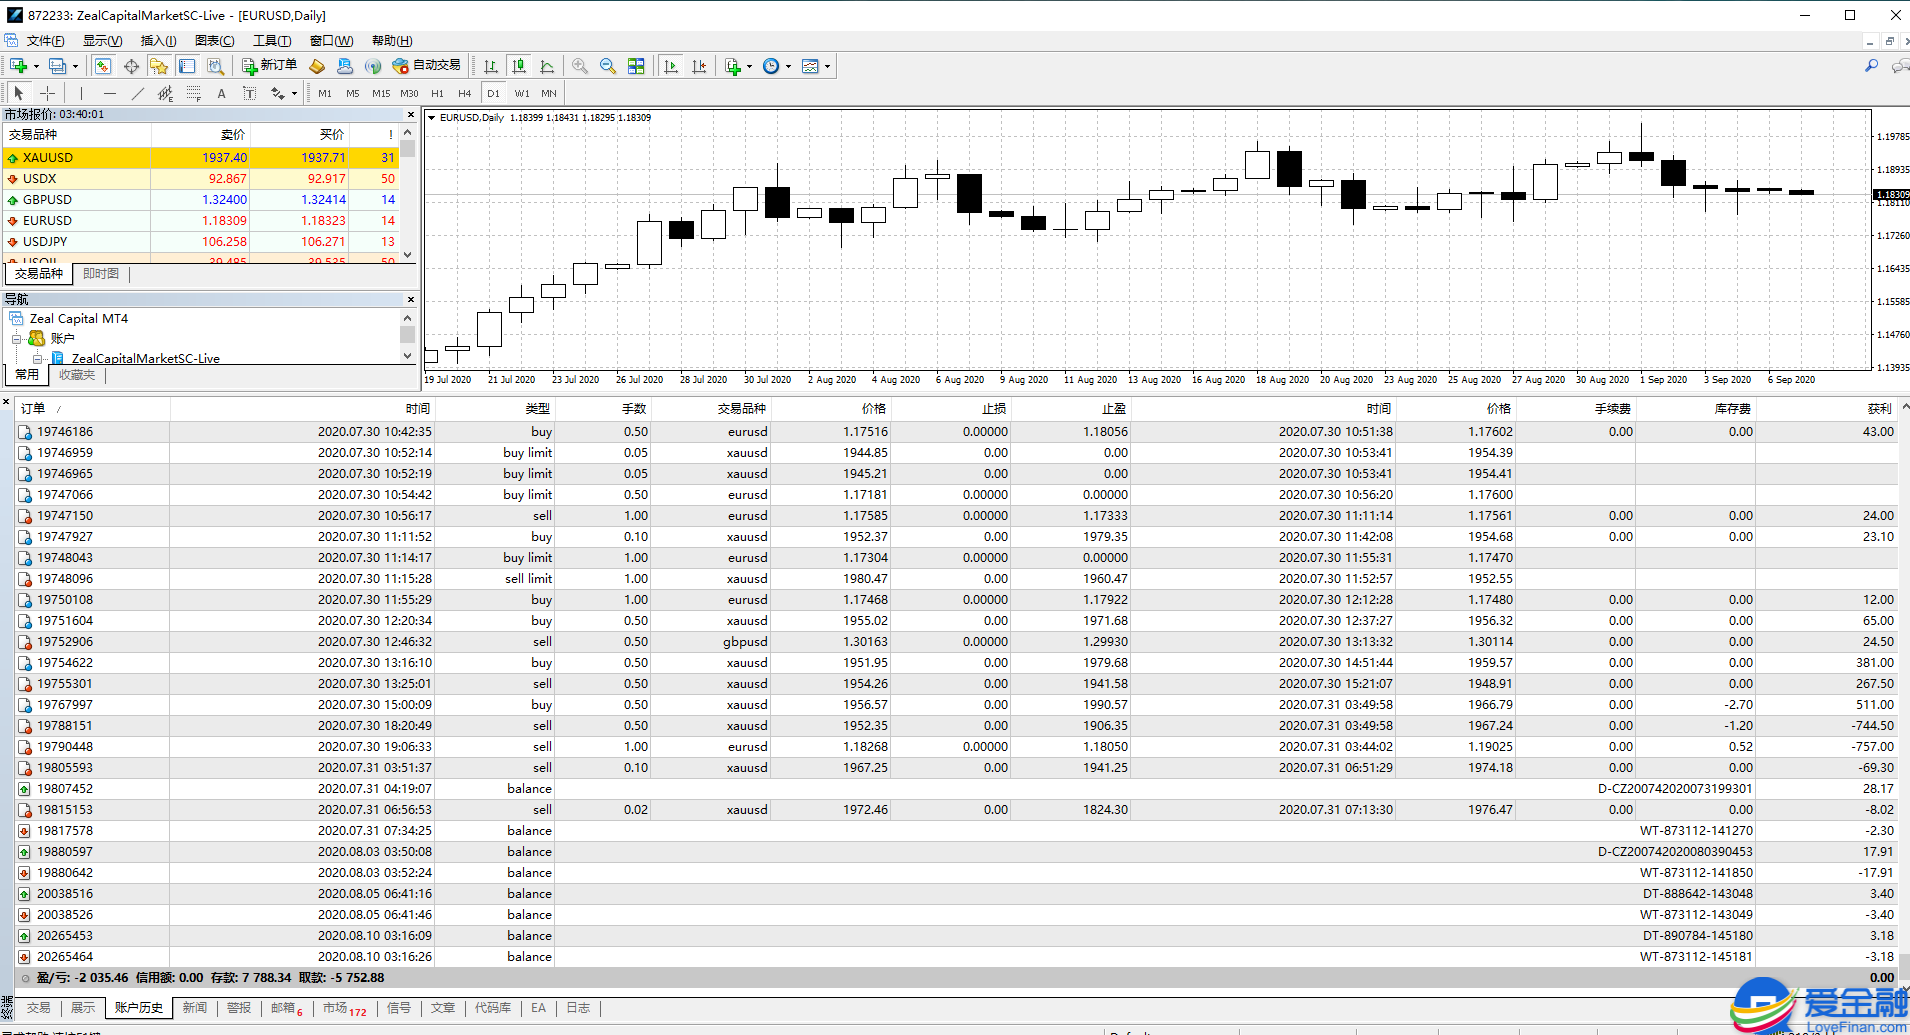Select the text label tool
The height and width of the screenshot is (1035, 1910).
click(250, 93)
